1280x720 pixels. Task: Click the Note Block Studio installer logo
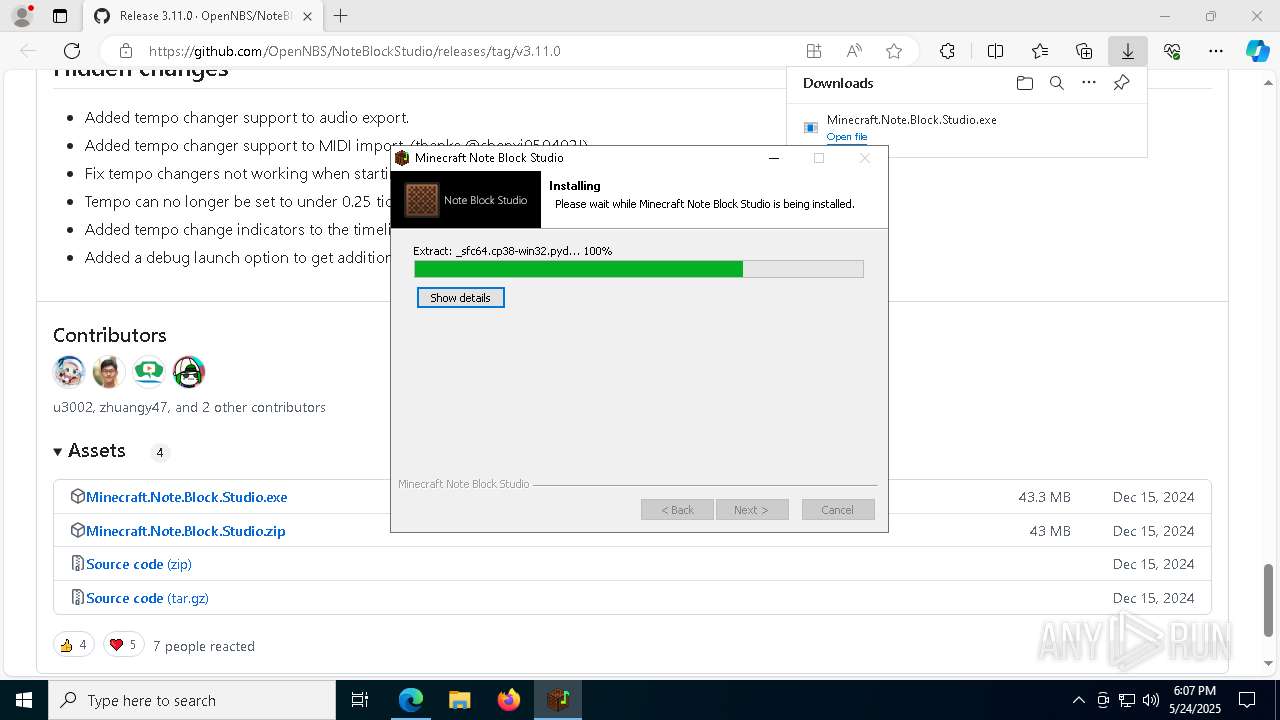point(466,200)
